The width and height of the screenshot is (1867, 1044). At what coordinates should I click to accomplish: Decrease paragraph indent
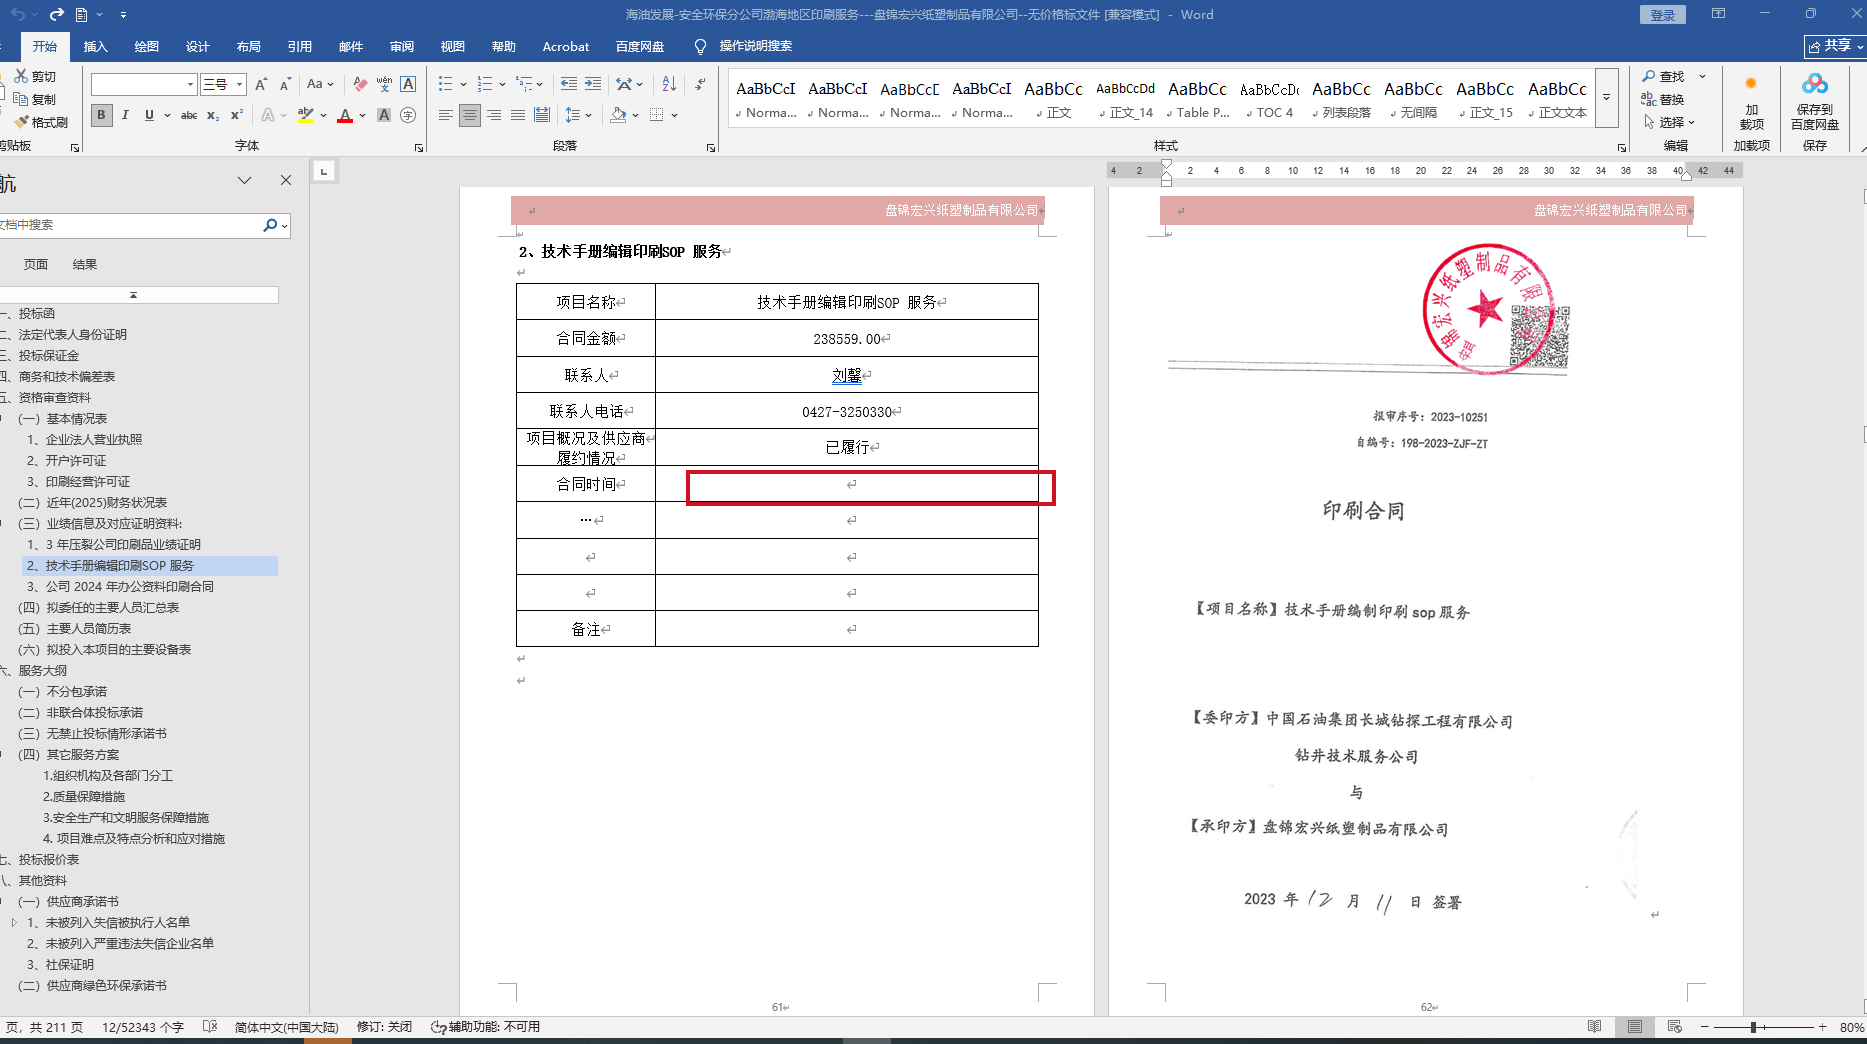click(569, 84)
